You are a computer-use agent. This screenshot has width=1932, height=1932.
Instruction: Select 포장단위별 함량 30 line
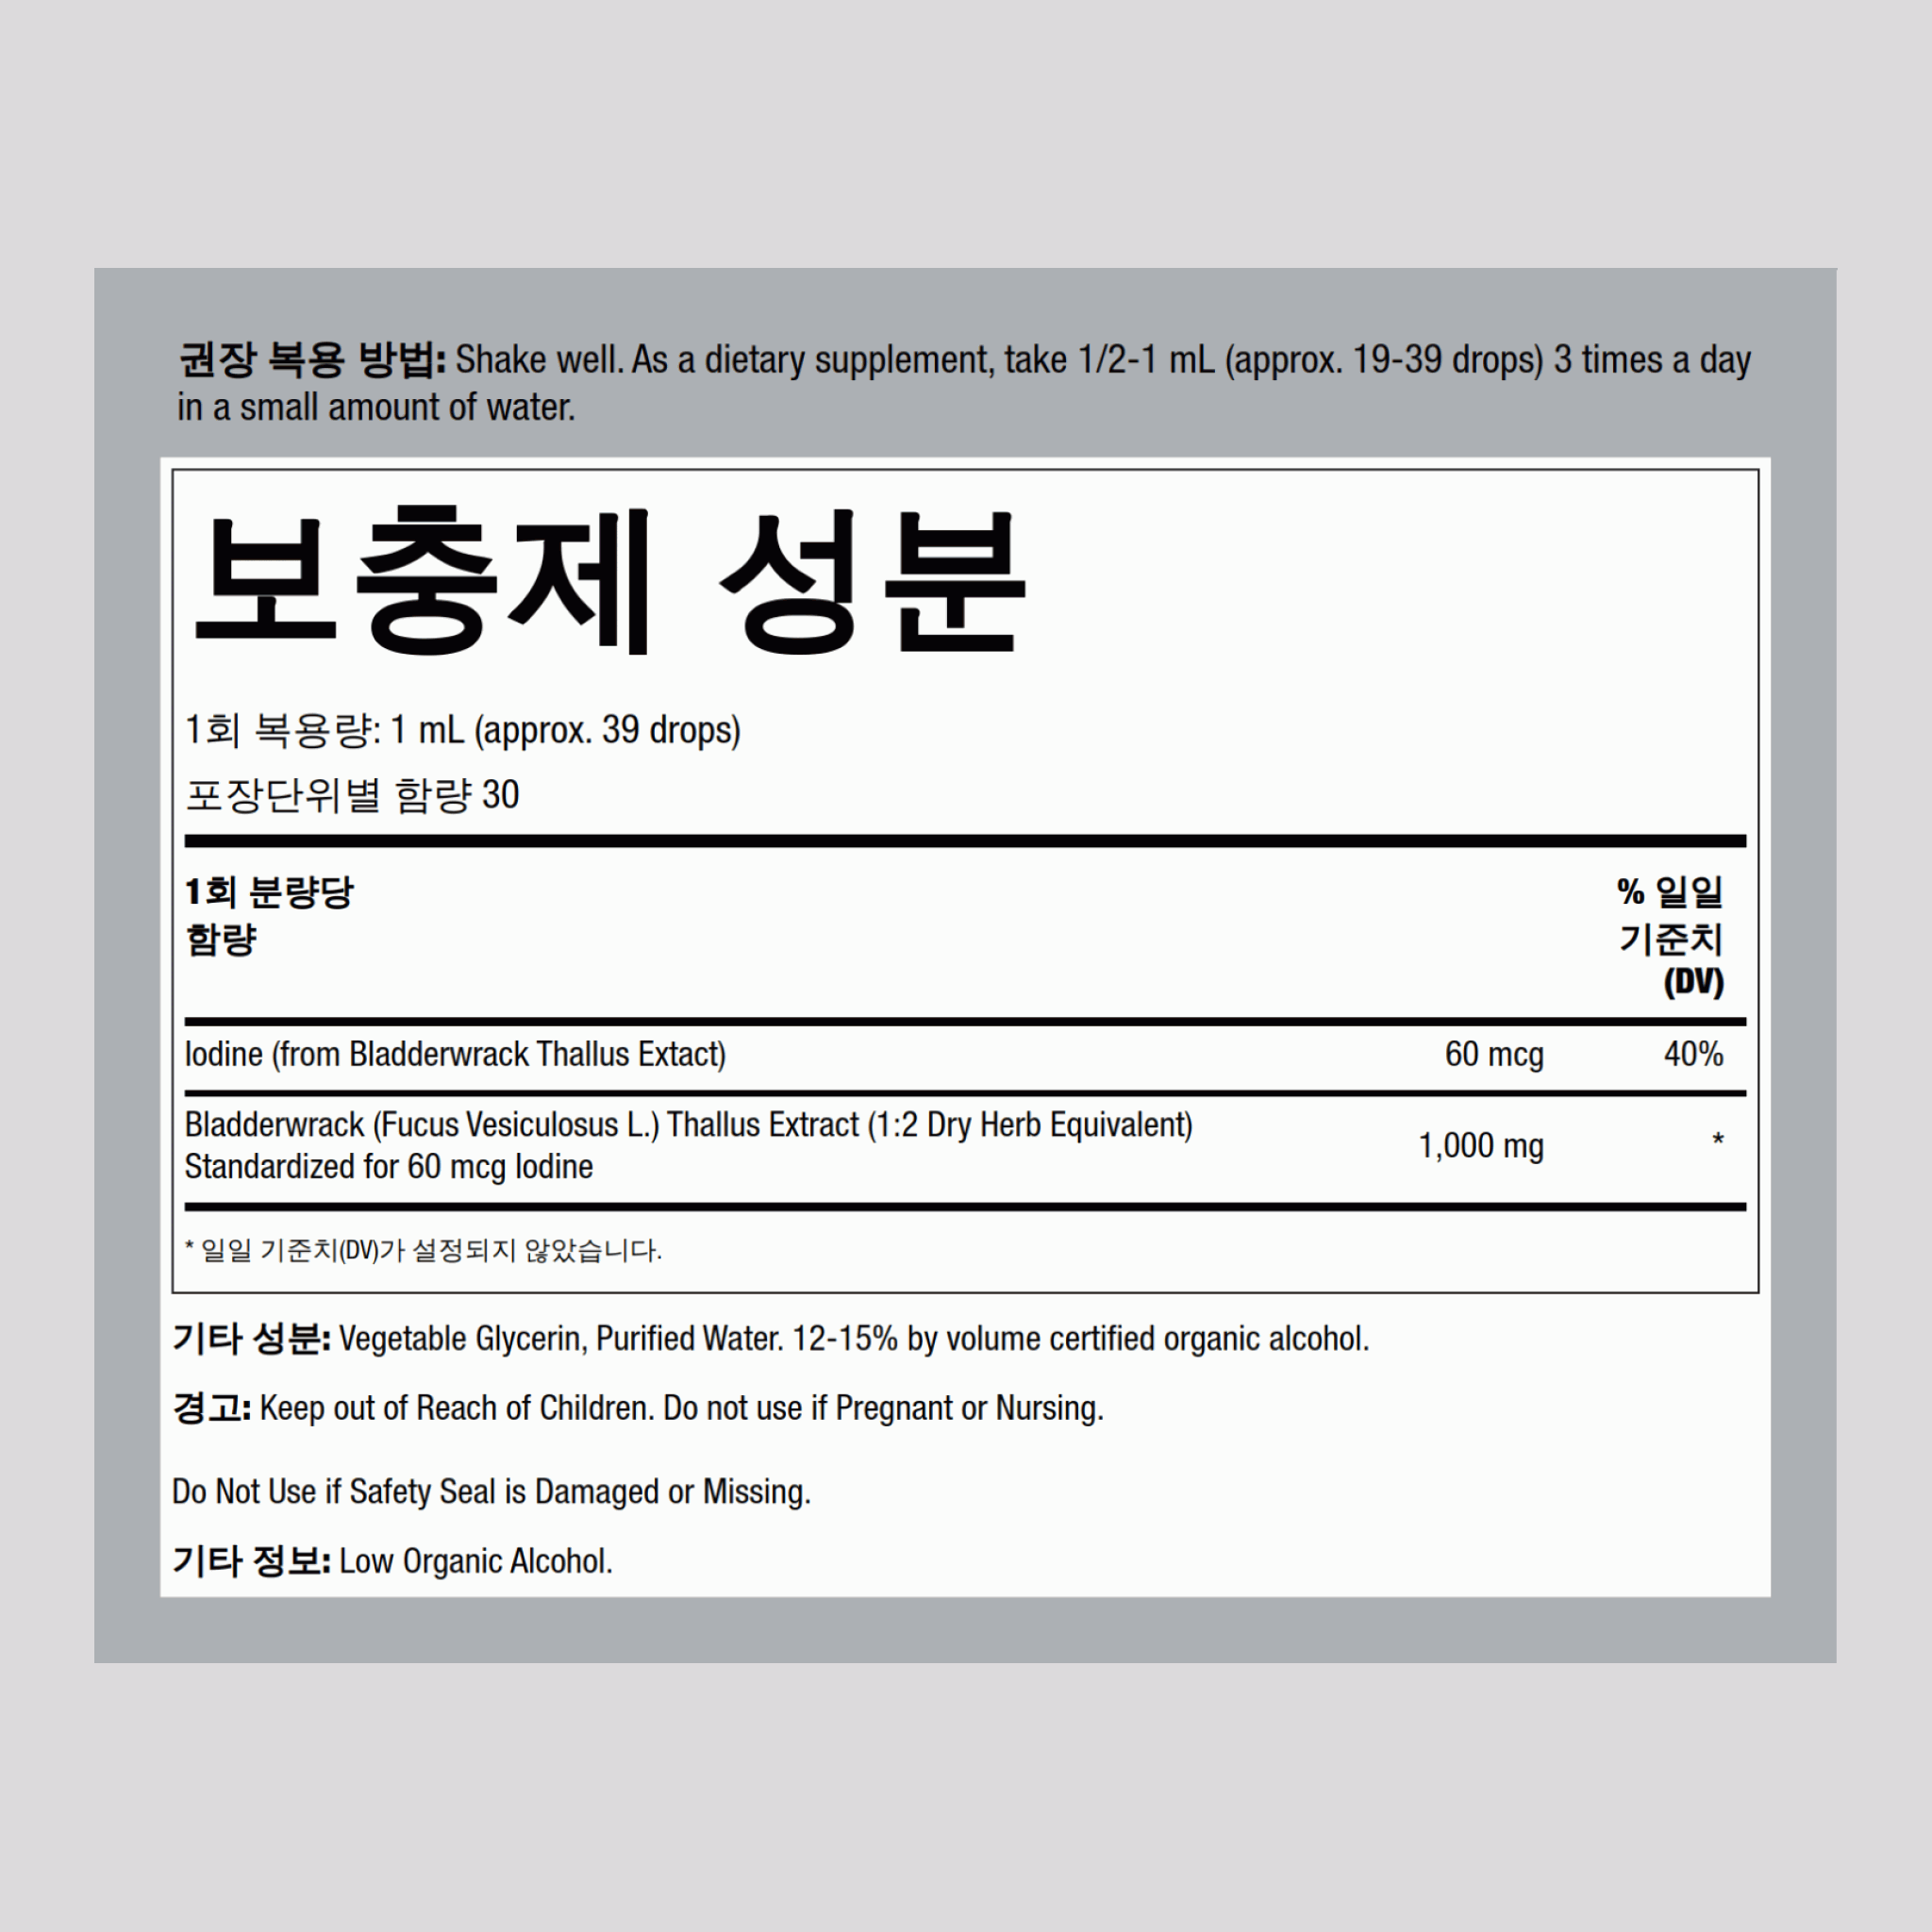coord(353,795)
